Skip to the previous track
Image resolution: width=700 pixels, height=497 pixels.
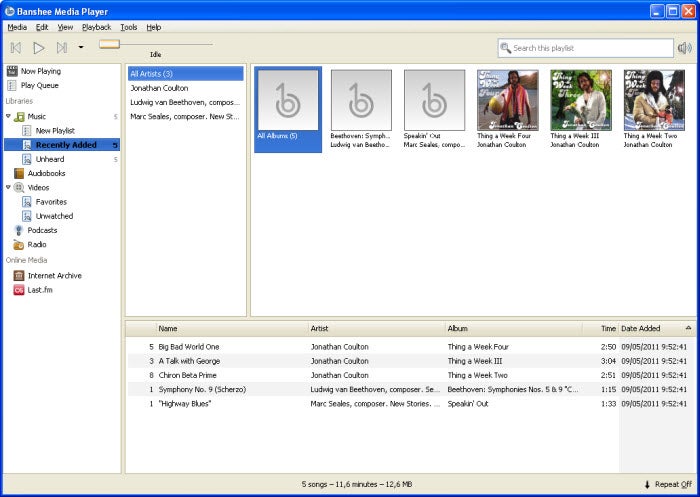point(16,47)
